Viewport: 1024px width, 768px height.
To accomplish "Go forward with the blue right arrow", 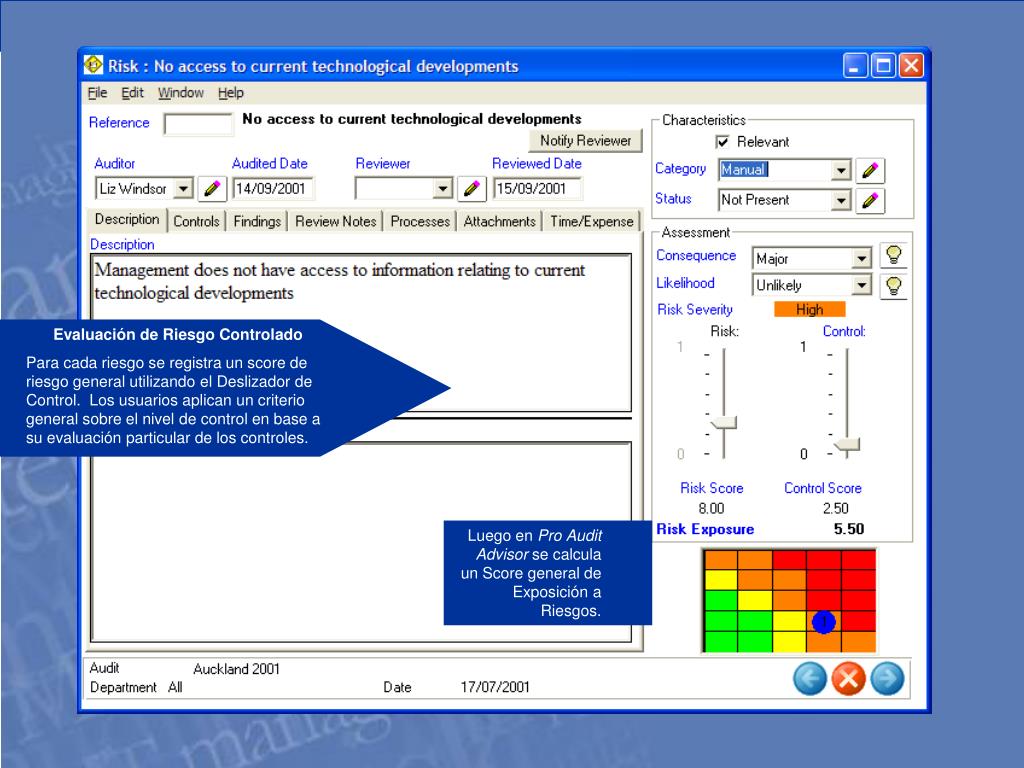I will click(x=887, y=679).
